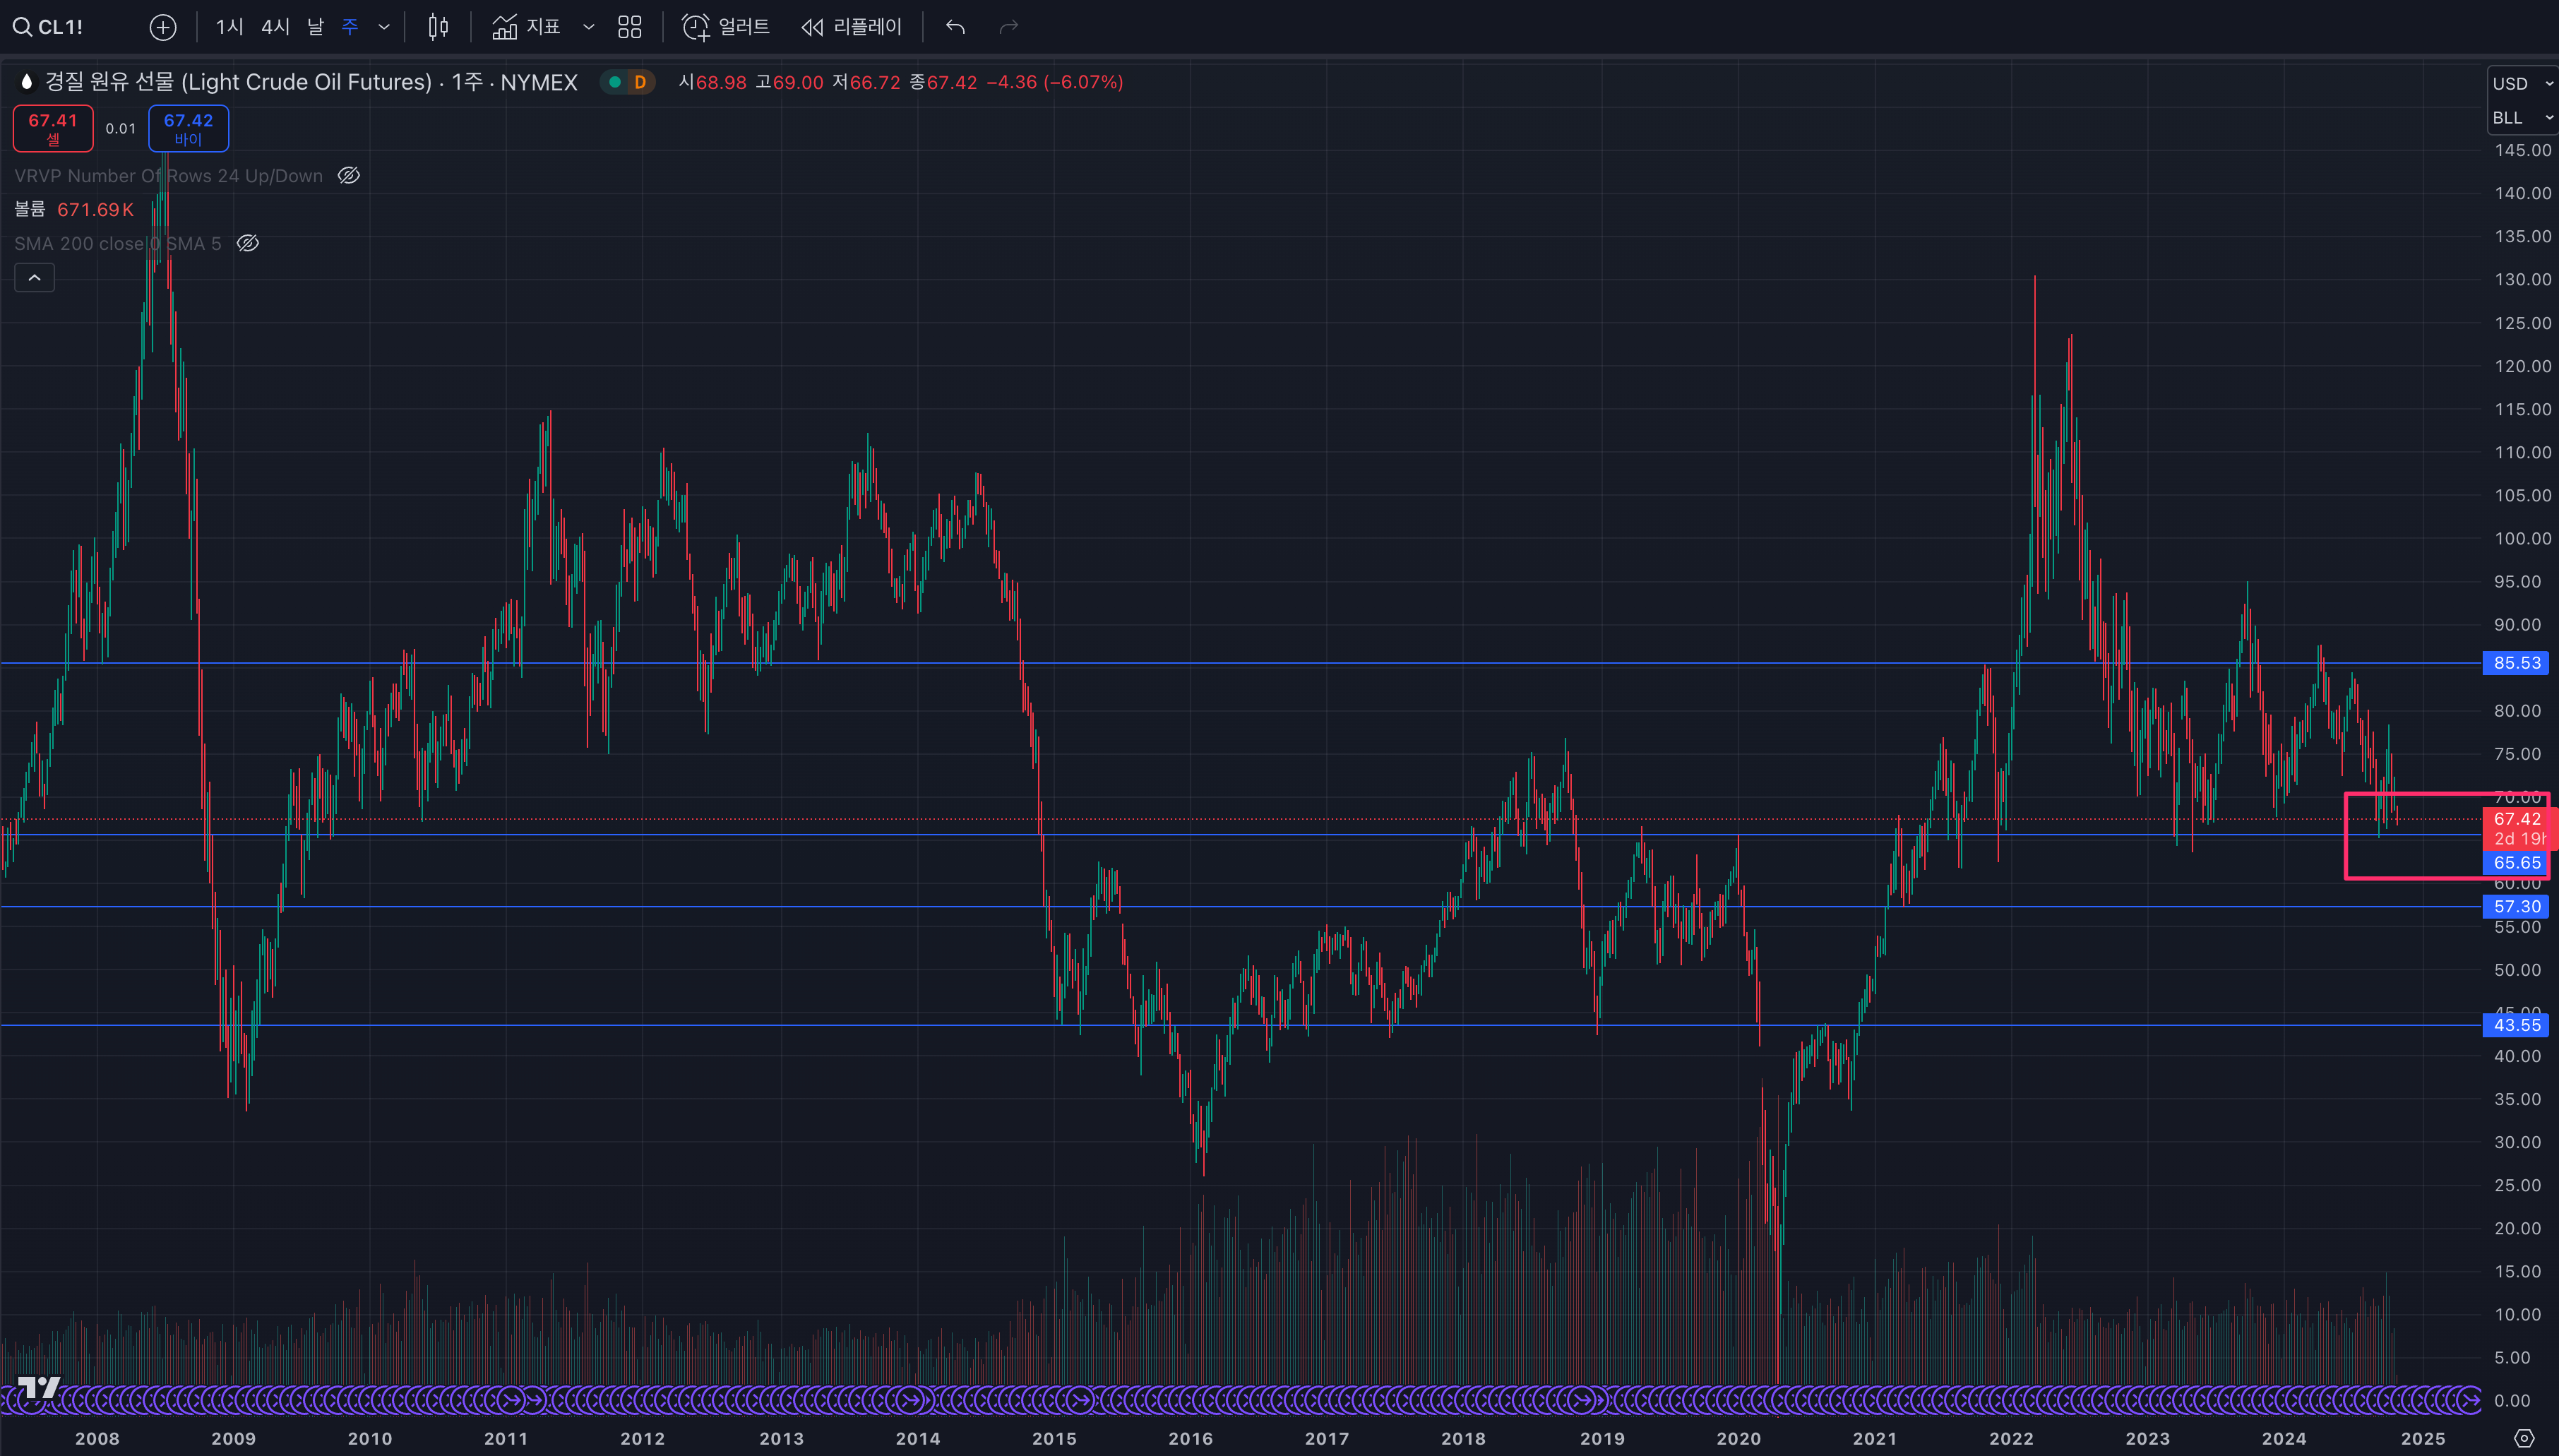
Task: Click the add symbol plus icon
Action: 163,27
